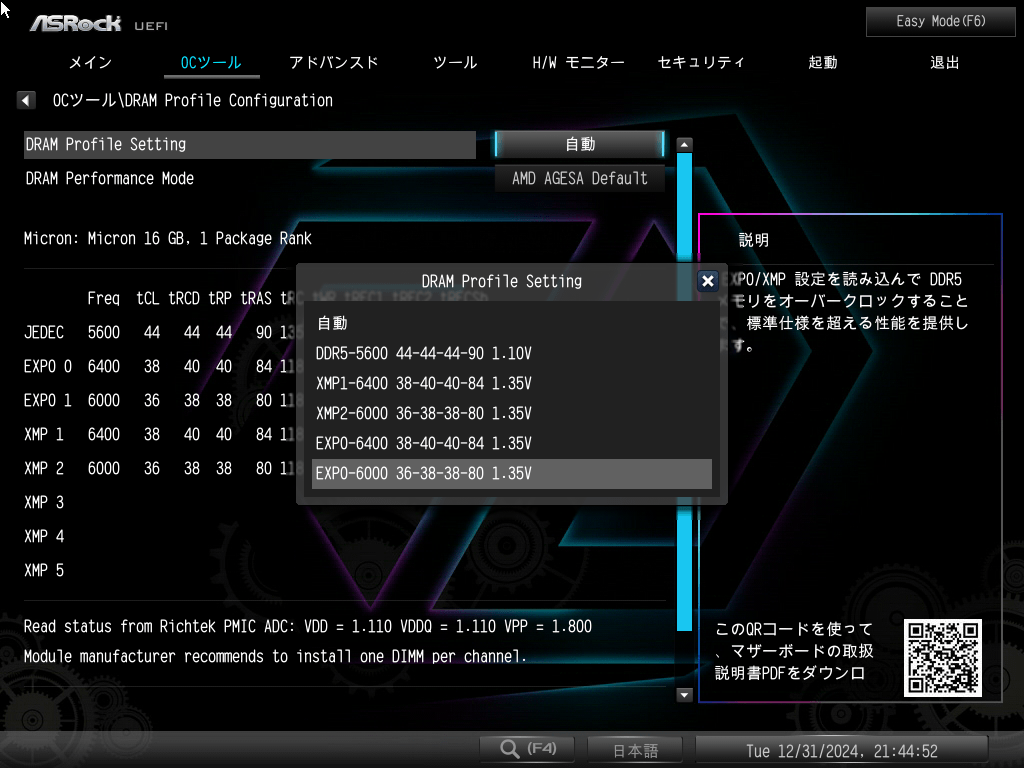Open the メイン tab
This screenshot has width=1024, height=768.
coord(90,63)
